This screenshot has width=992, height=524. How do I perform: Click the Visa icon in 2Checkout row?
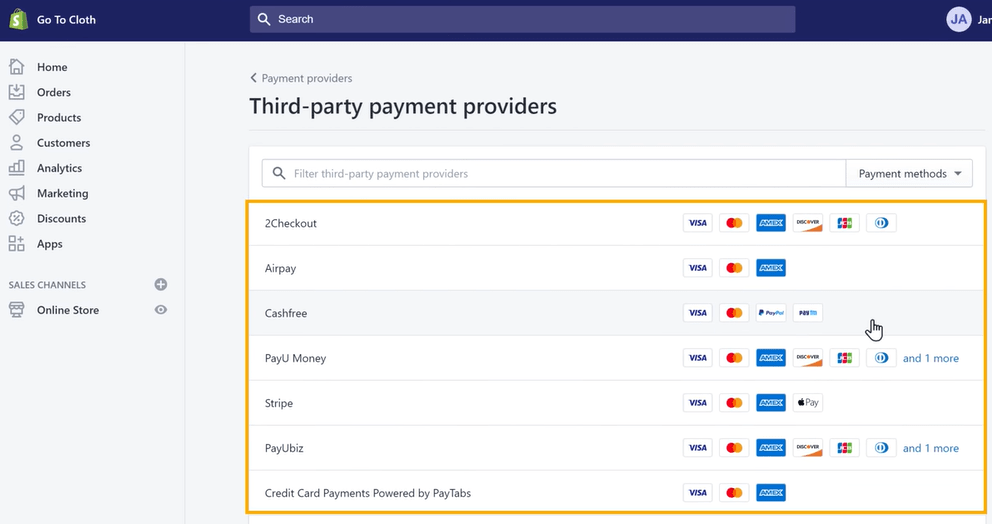coord(698,223)
